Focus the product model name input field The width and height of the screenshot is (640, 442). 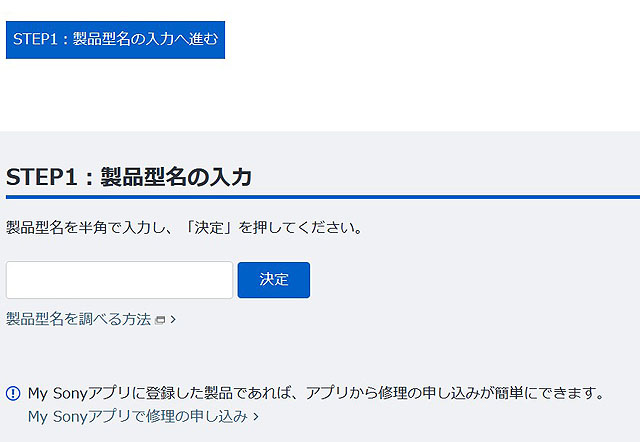click(119, 280)
